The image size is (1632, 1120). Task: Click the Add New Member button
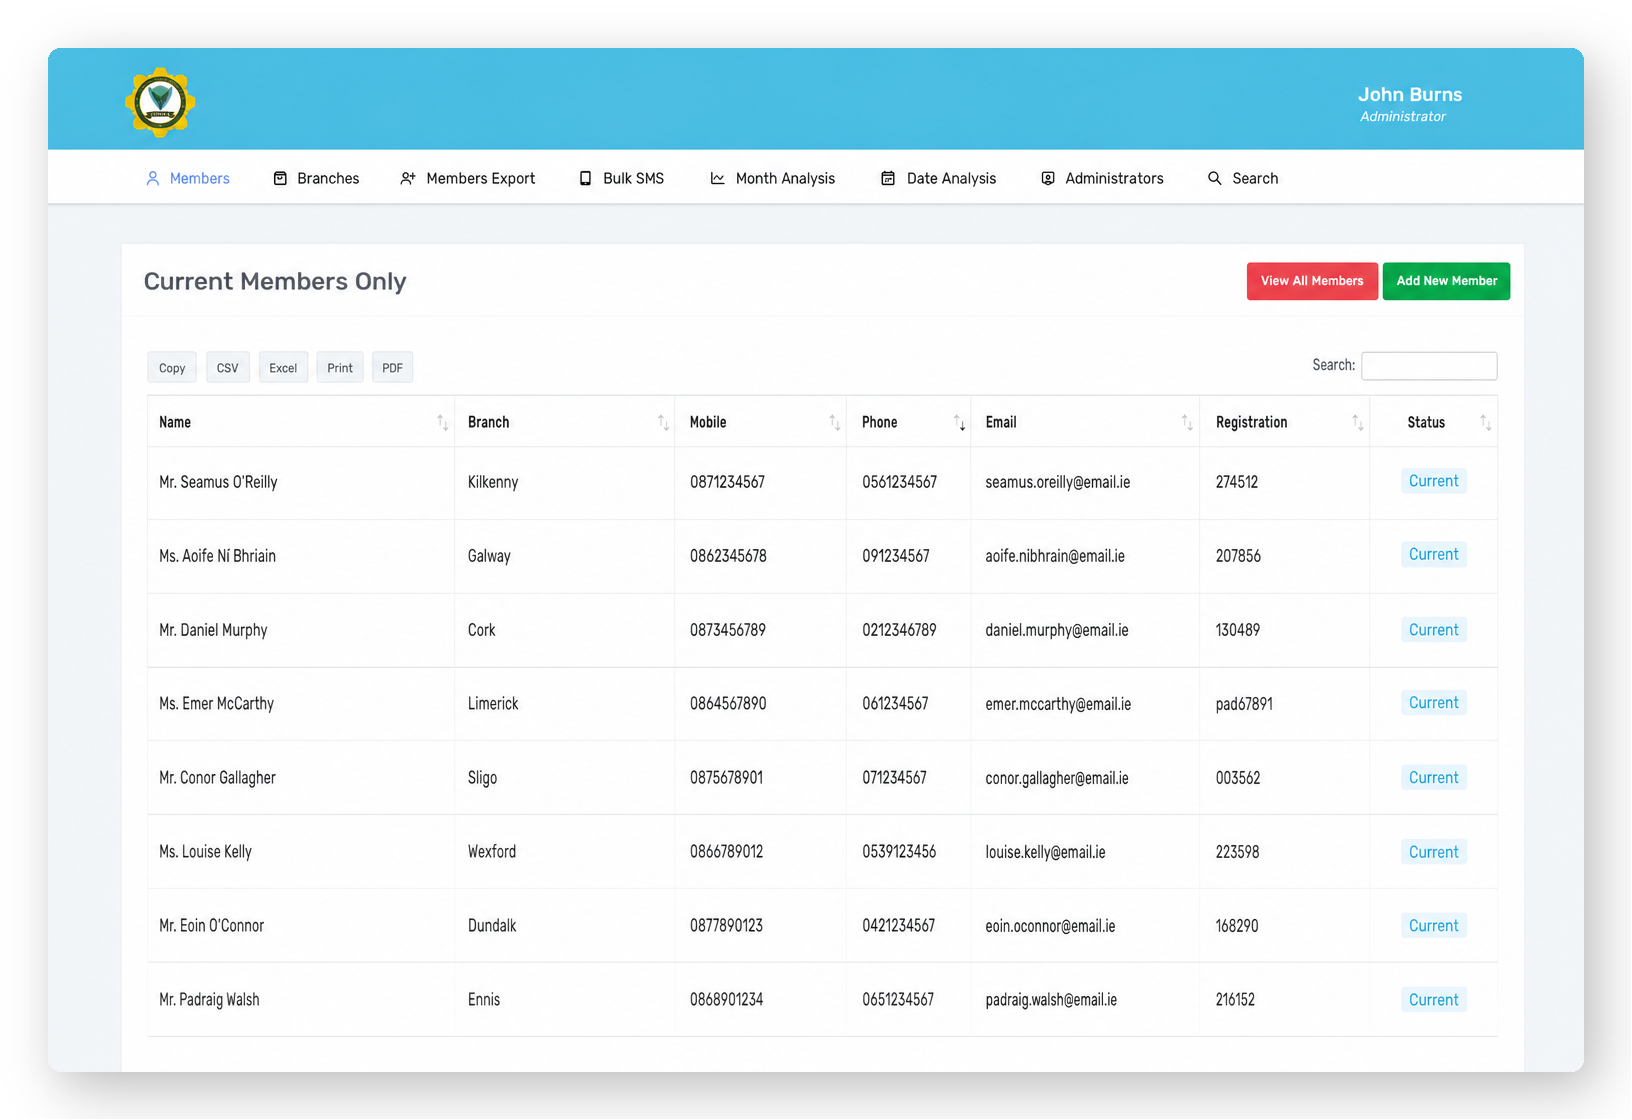[x=1446, y=281]
